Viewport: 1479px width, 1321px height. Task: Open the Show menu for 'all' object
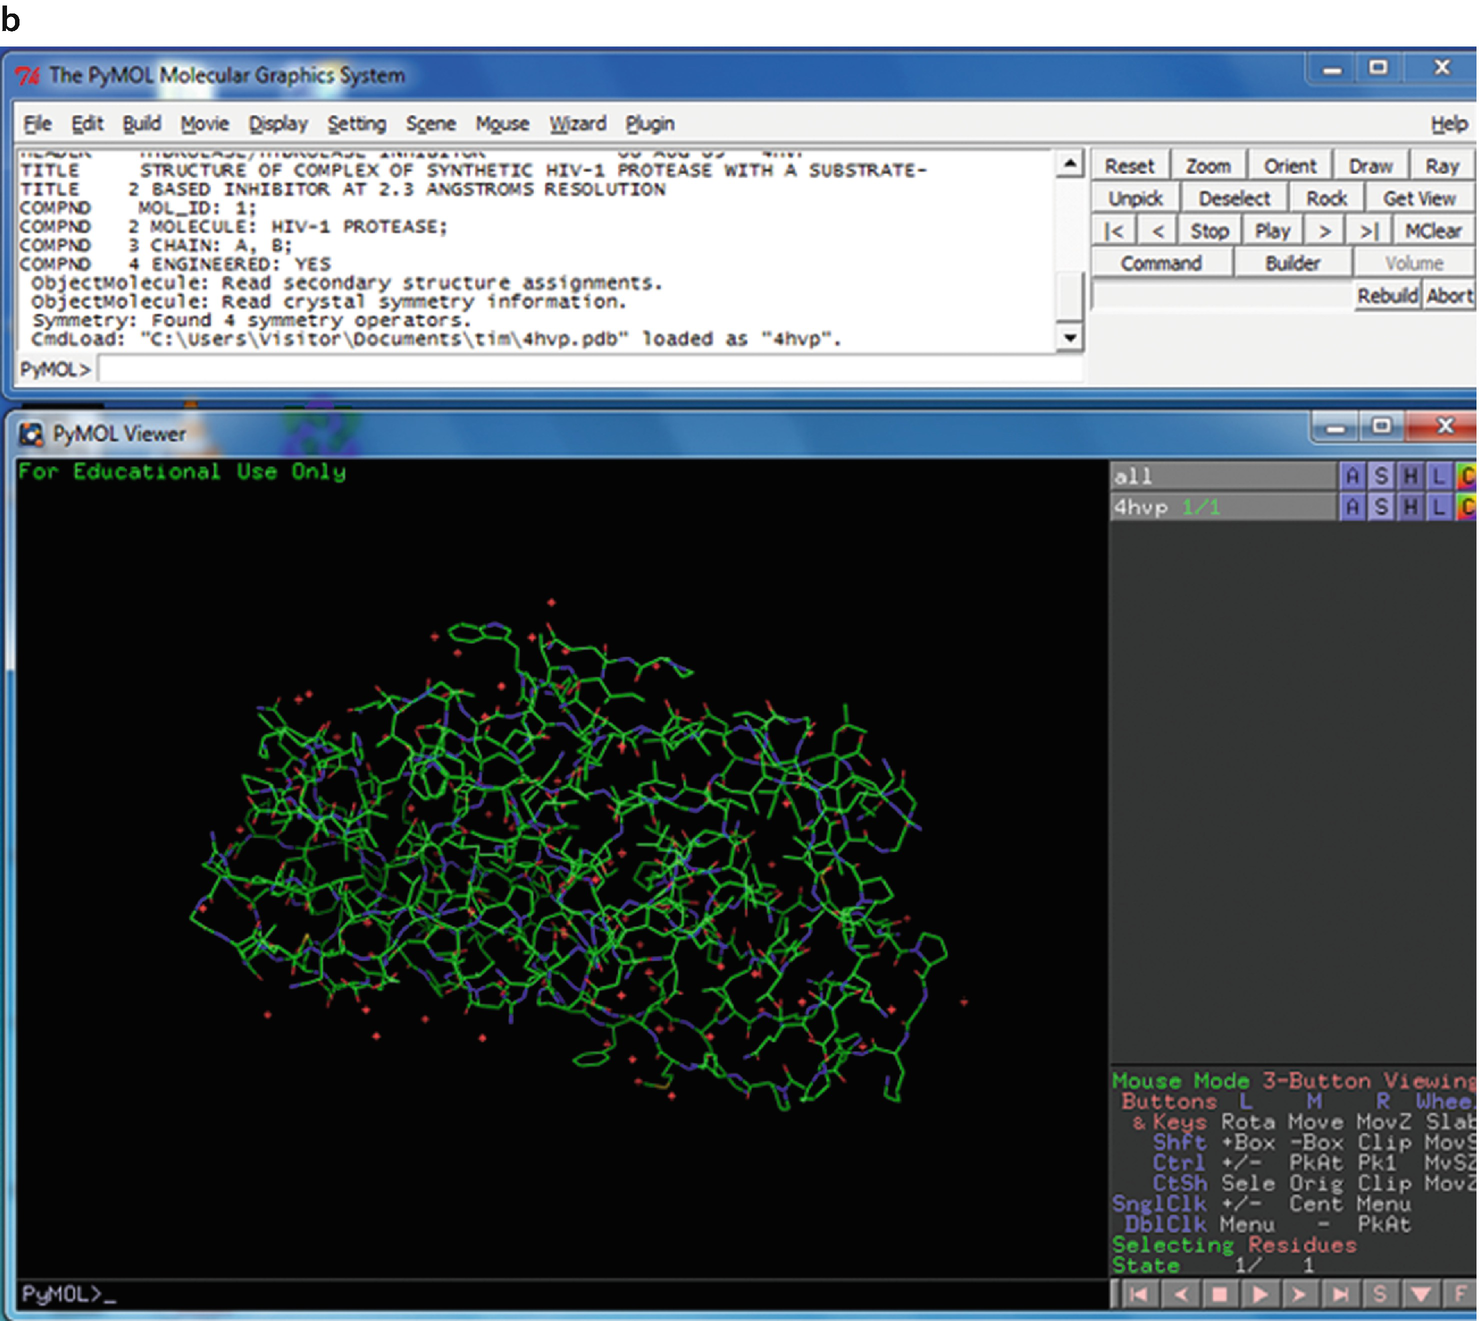tap(1381, 476)
